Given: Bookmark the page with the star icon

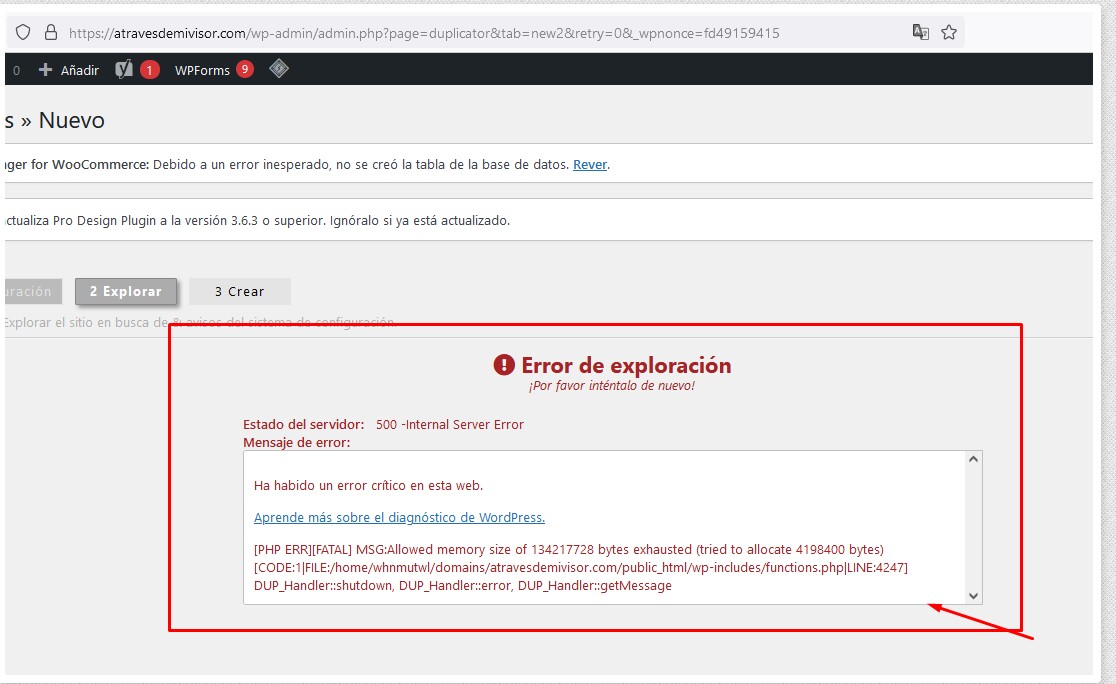Looking at the screenshot, I should [x=947, y=31].
